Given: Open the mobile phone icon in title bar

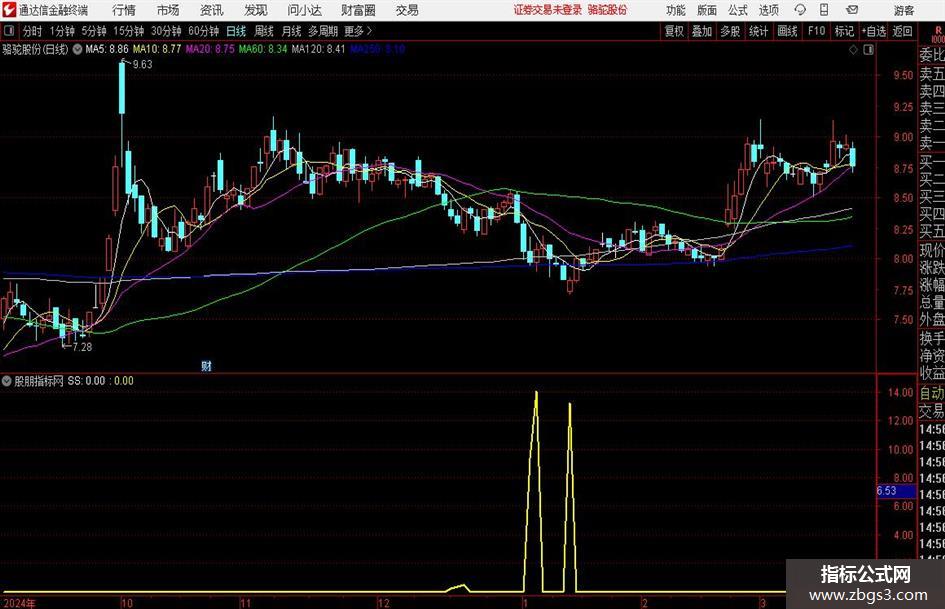Looking at the screenshot, I should pos(824,10).
